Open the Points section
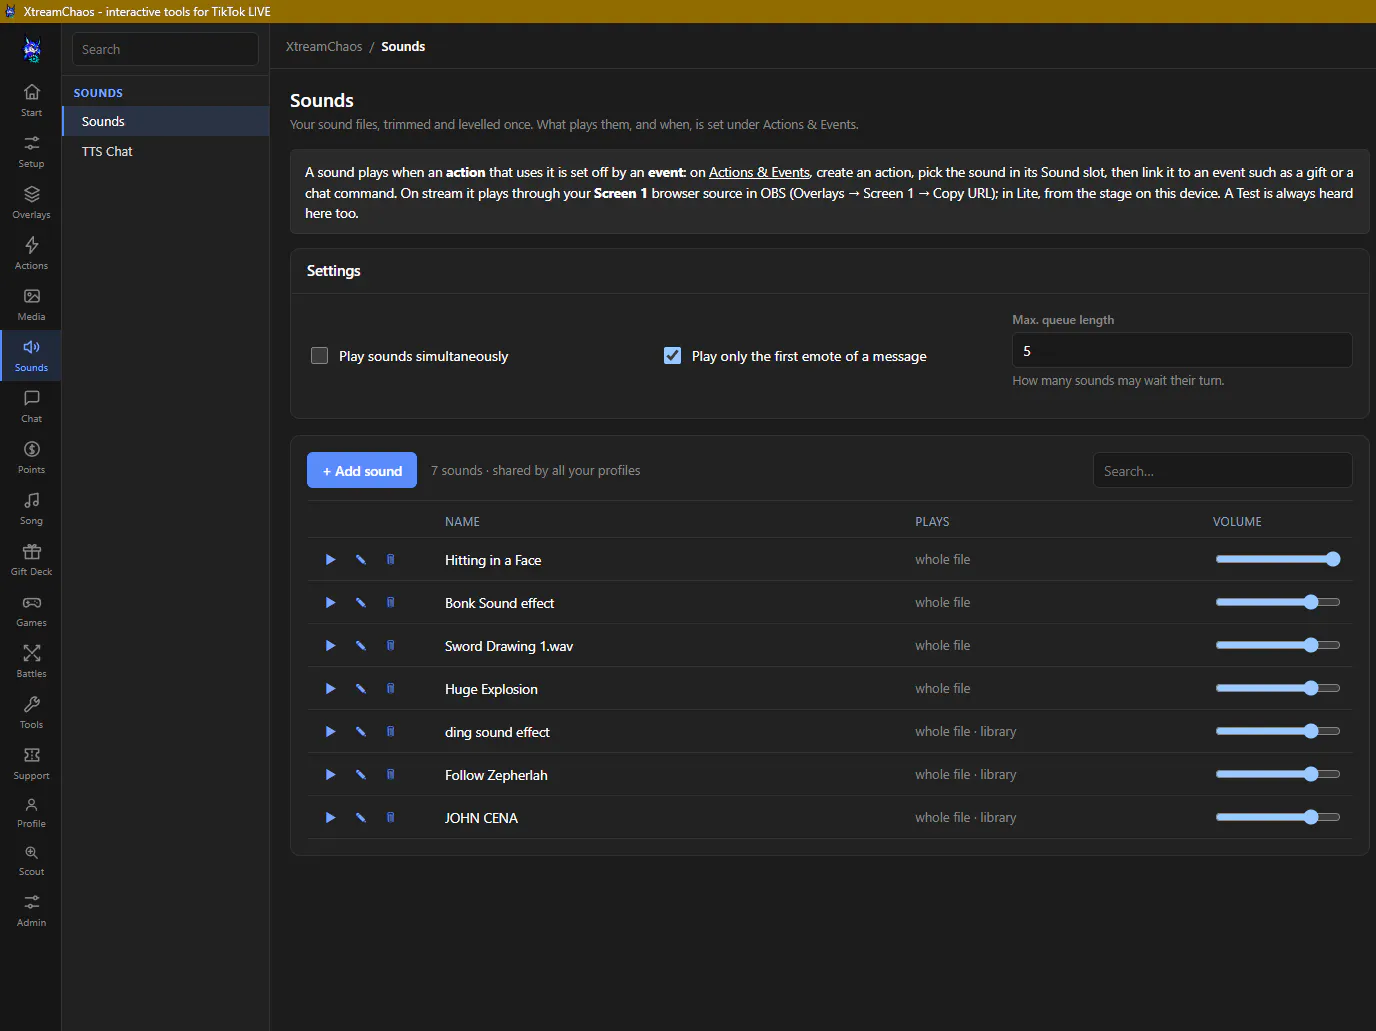Screen dimensions: 1376x1031 tap(31, 457)
